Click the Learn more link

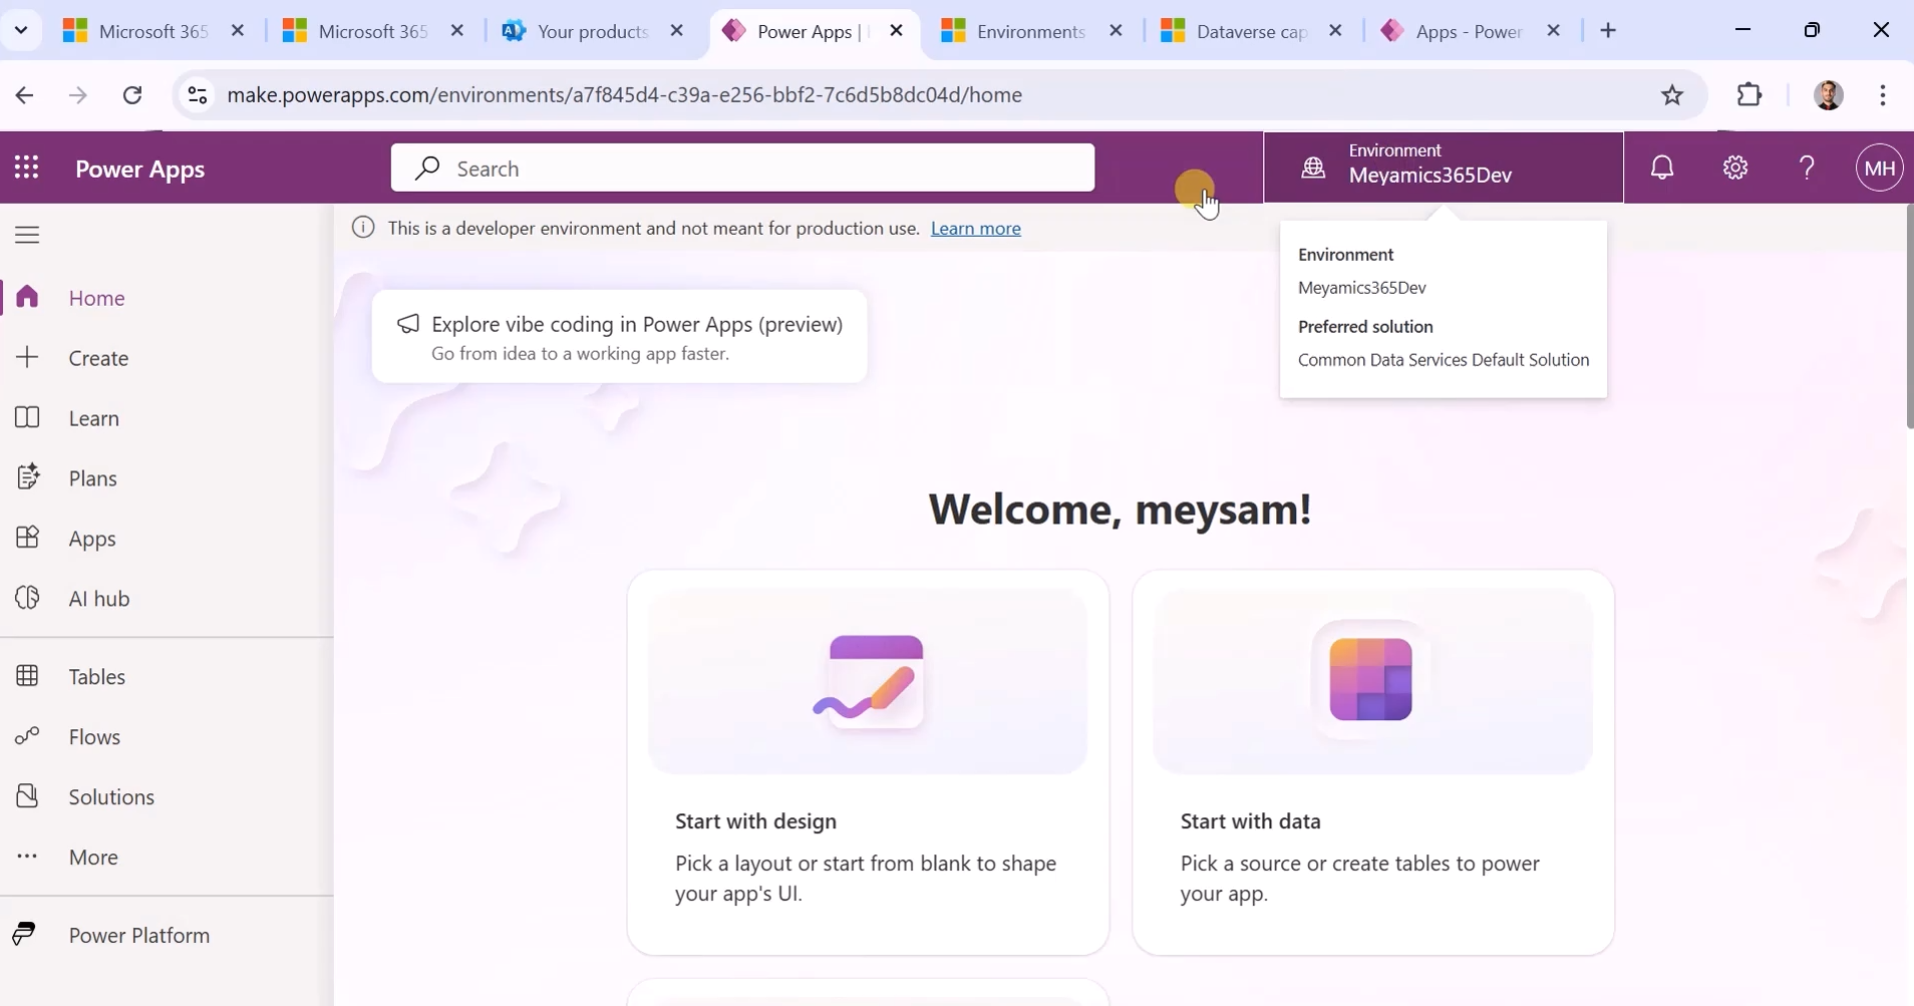tap(975, 228)
